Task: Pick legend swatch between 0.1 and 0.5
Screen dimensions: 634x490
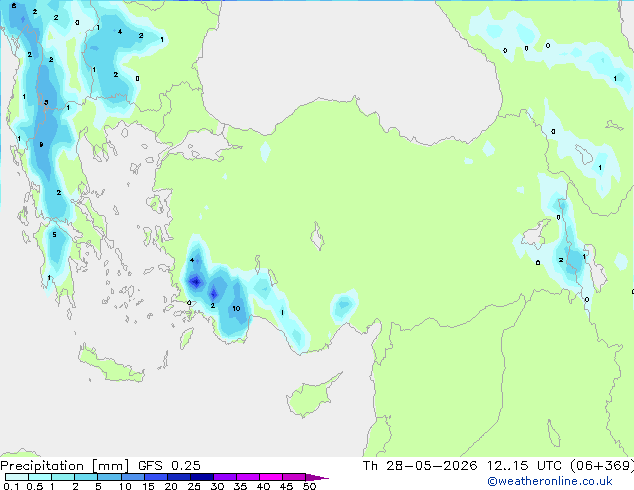Action: (x=17, y=477)
